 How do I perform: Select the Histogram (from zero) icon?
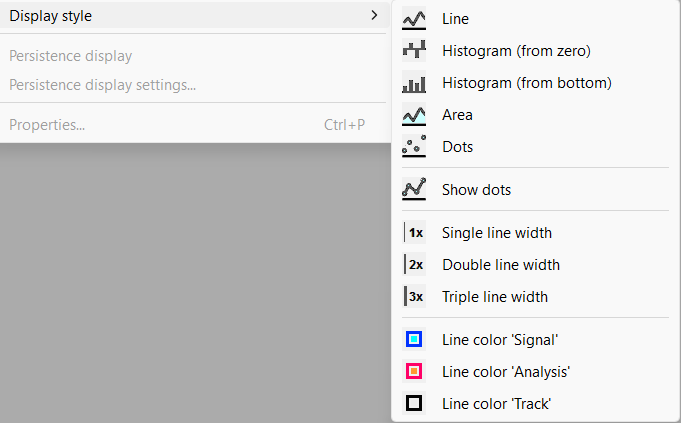pyautogui.click(x=414, y=51)
